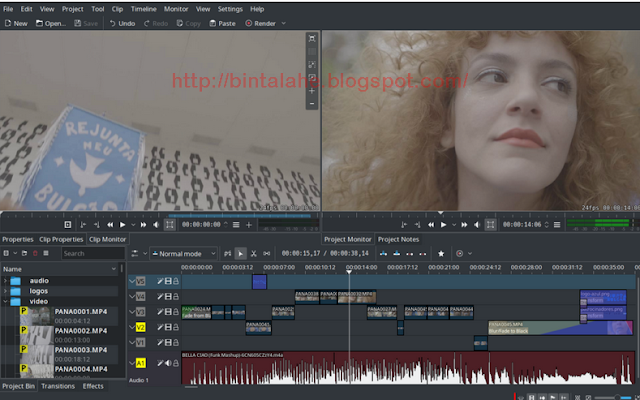Hide video on track V2
The height and width of the screenshot is (400, 640).
pos(168,327)
